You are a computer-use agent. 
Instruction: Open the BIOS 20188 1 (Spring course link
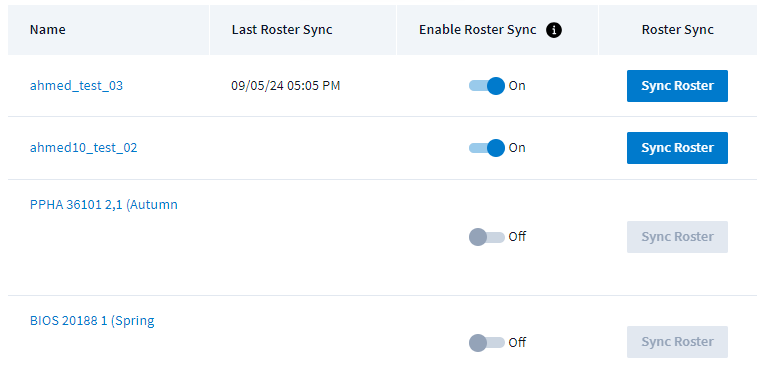[92, 321]
